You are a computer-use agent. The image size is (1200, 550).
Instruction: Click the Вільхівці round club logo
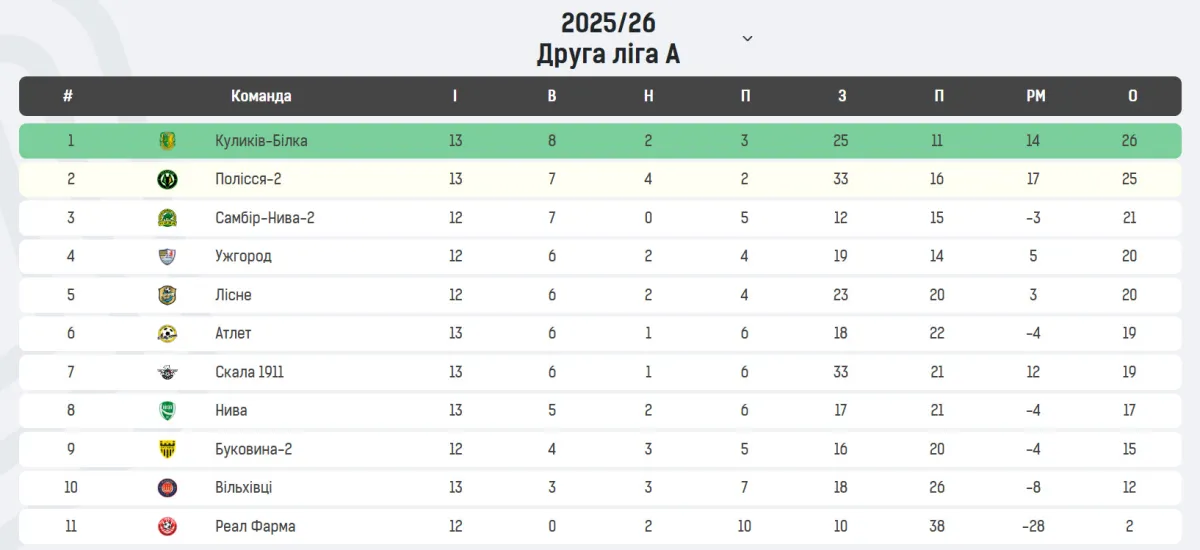coord(167,488)
